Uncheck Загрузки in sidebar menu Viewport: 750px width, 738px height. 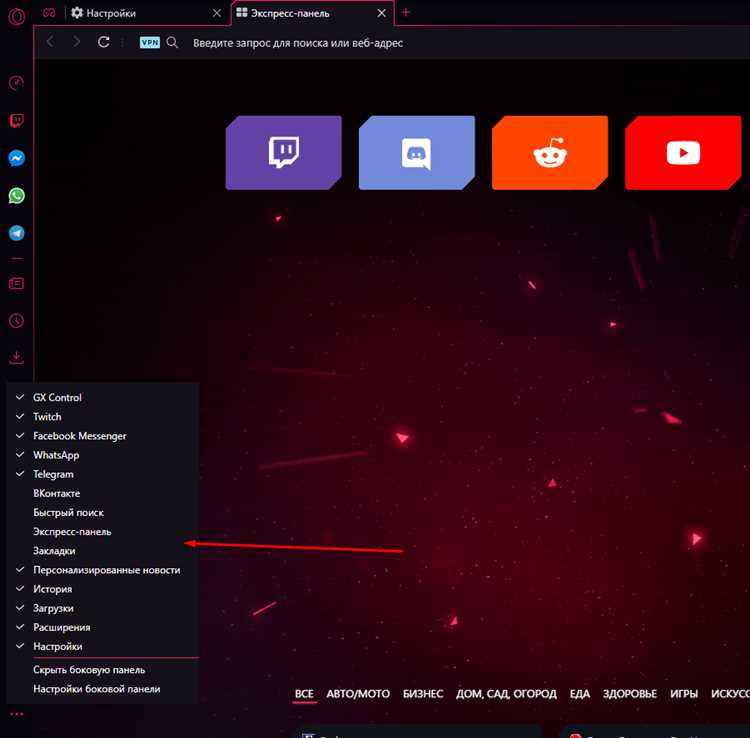[103, 608]
